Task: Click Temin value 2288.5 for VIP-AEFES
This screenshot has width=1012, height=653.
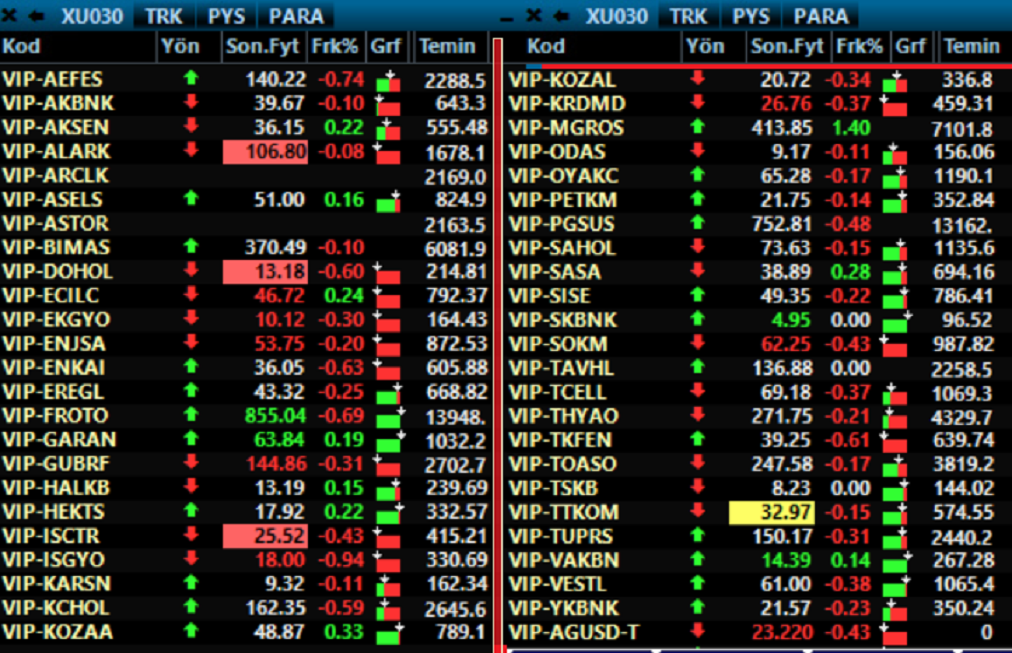Action: pos(455,81)
